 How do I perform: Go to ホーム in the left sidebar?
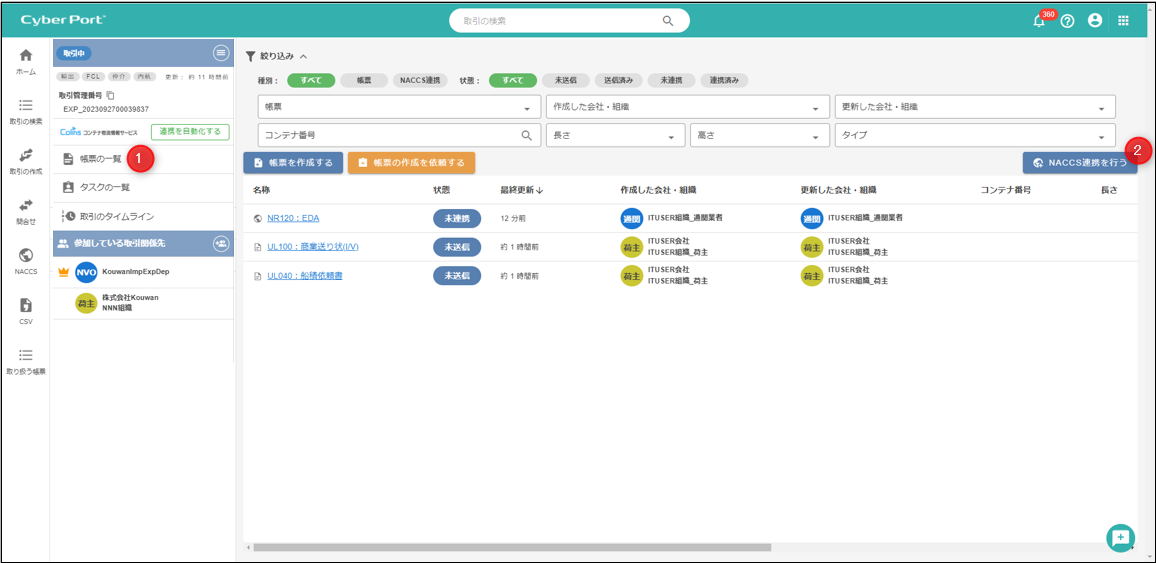pyautogui.click(x=26, y=60)
